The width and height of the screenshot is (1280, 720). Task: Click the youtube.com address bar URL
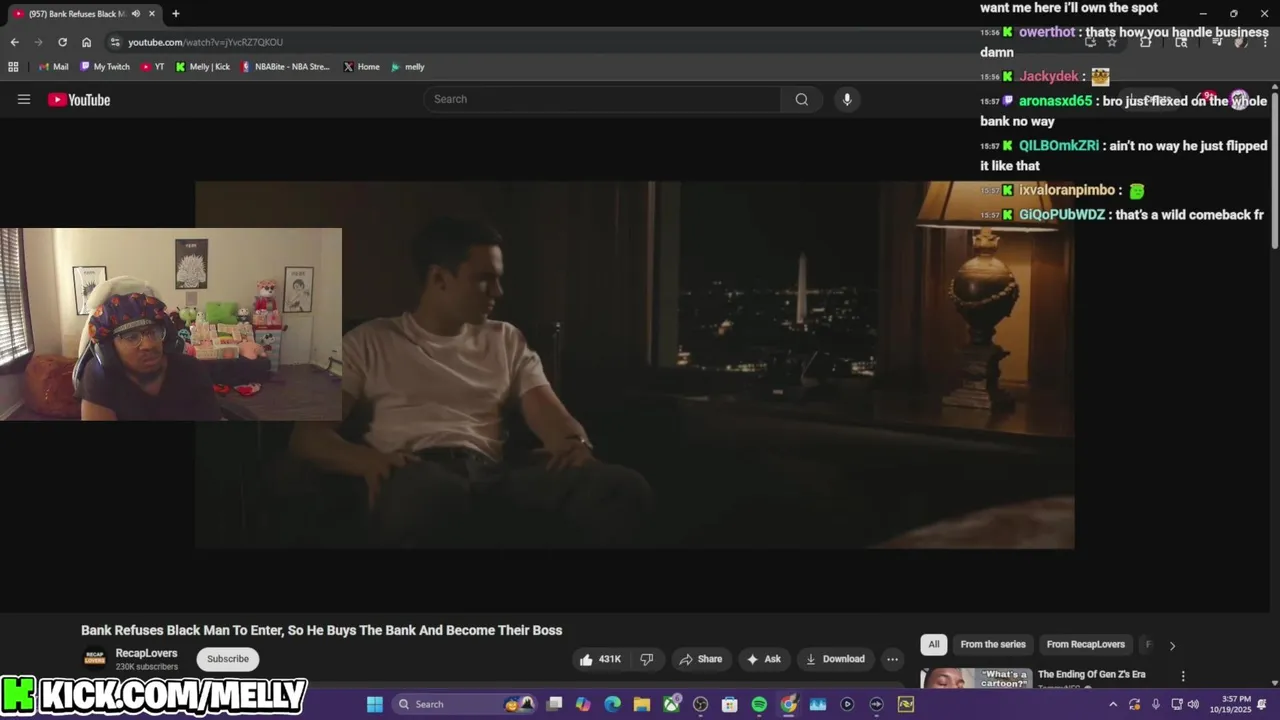pos(205,42)
